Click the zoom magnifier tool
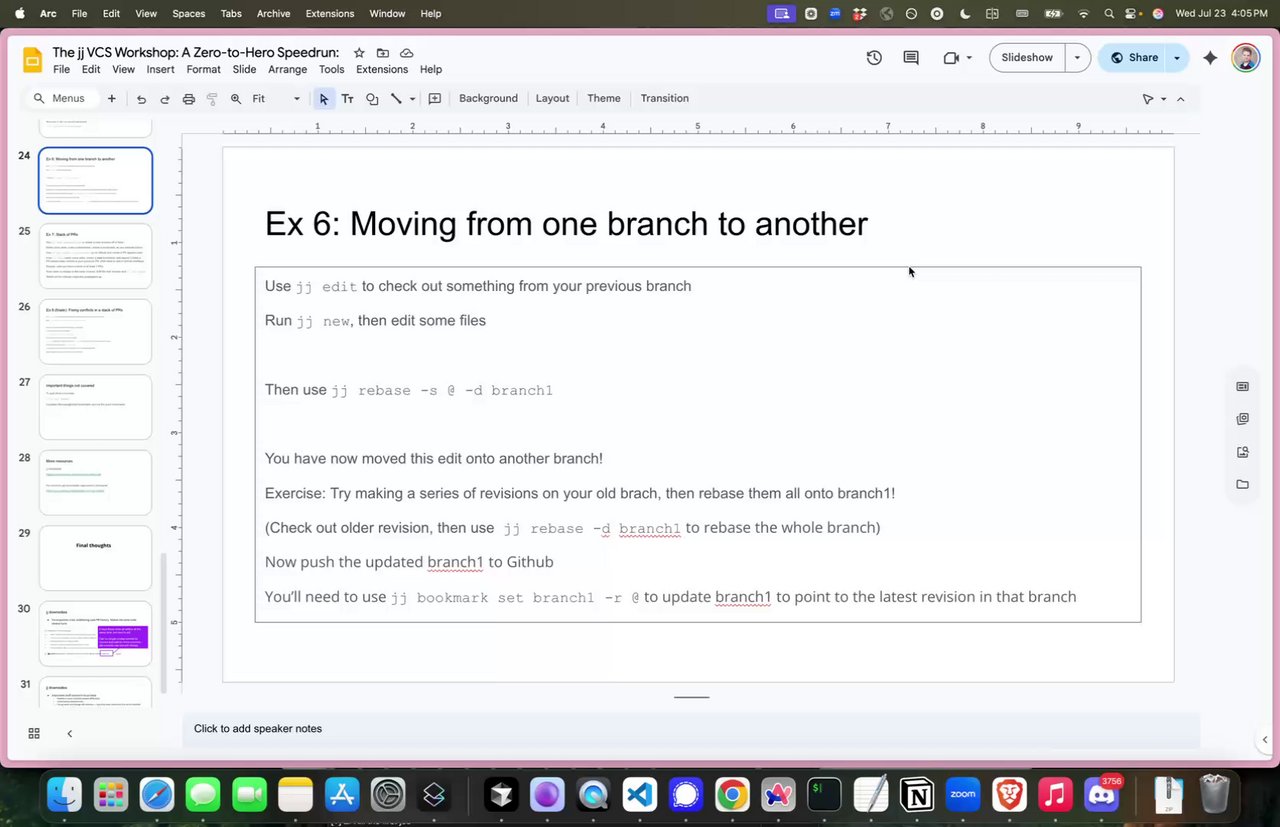The height and width of the screenshot is (827, 1280). point(236,99)
